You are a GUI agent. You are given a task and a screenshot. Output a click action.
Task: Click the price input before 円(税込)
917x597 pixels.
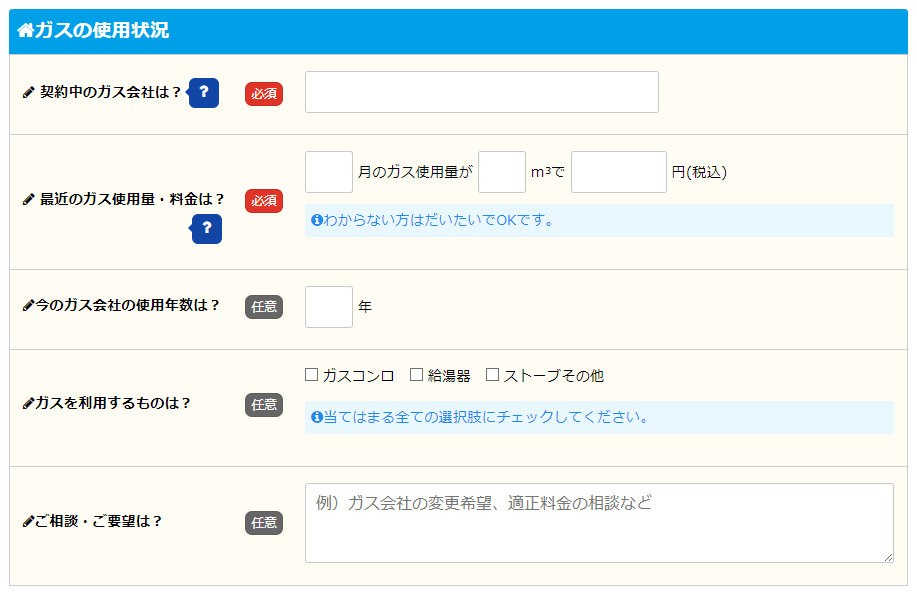pos(618,171)
